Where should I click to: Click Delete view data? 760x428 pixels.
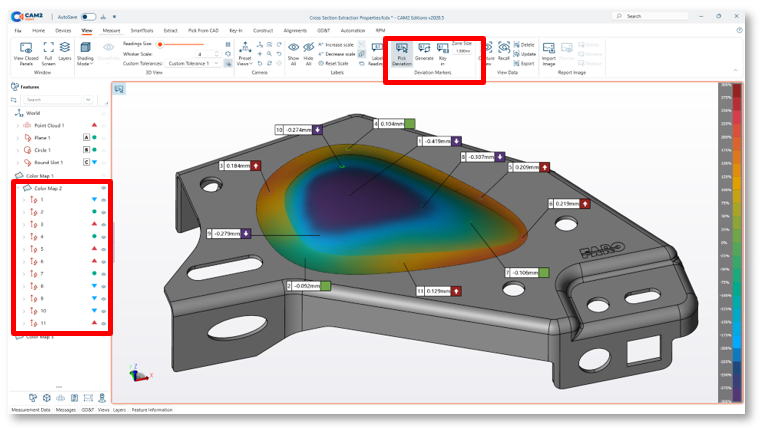tap(524, 45)
